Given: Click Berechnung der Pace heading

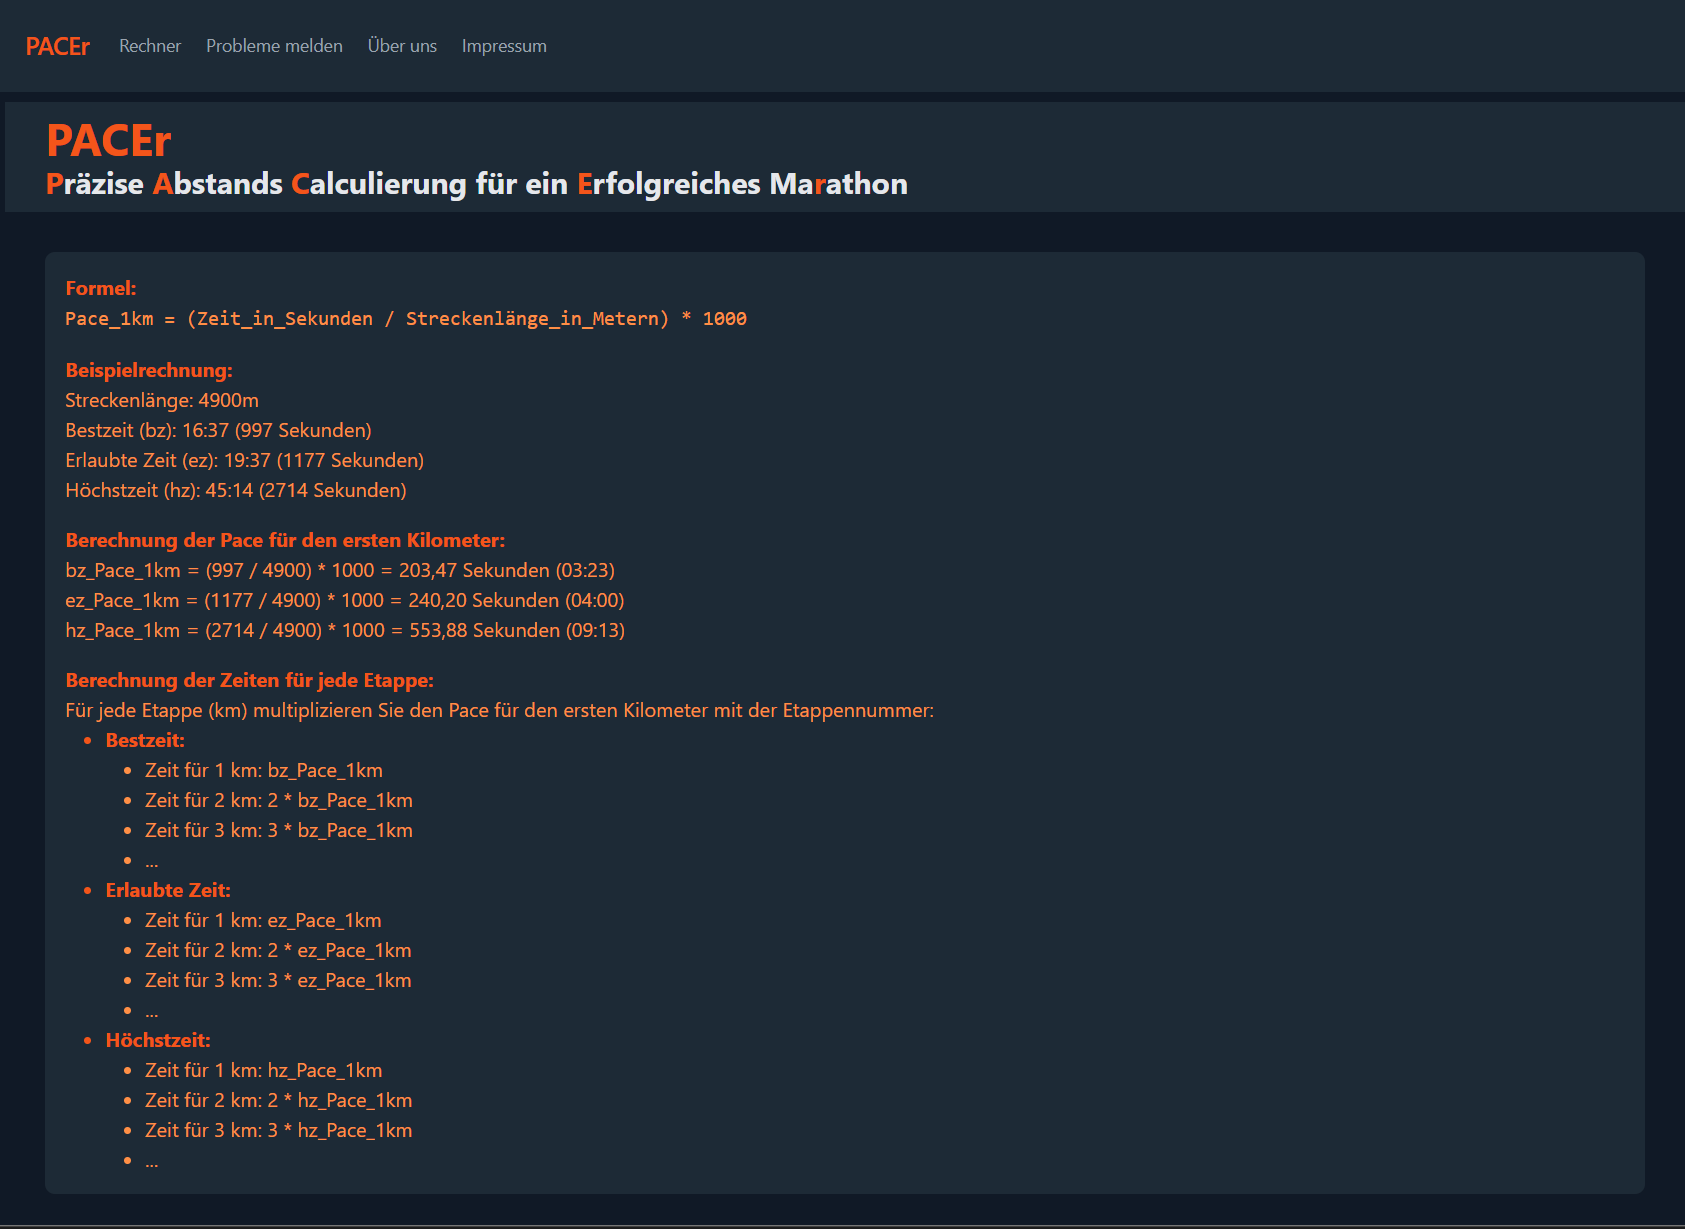Looking at the screenshot, I should click(285, 540).
